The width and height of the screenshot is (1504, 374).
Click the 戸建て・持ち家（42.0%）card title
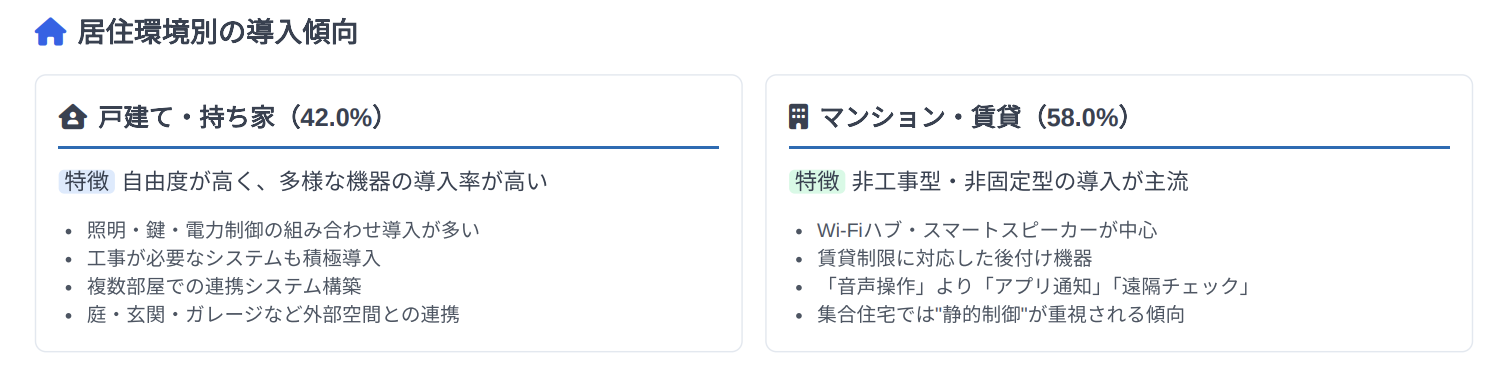tap(241, 118)
